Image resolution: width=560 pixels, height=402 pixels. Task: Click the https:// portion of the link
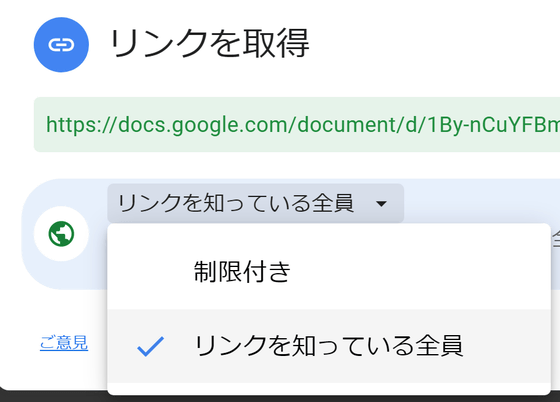click(x=81, y=125)
